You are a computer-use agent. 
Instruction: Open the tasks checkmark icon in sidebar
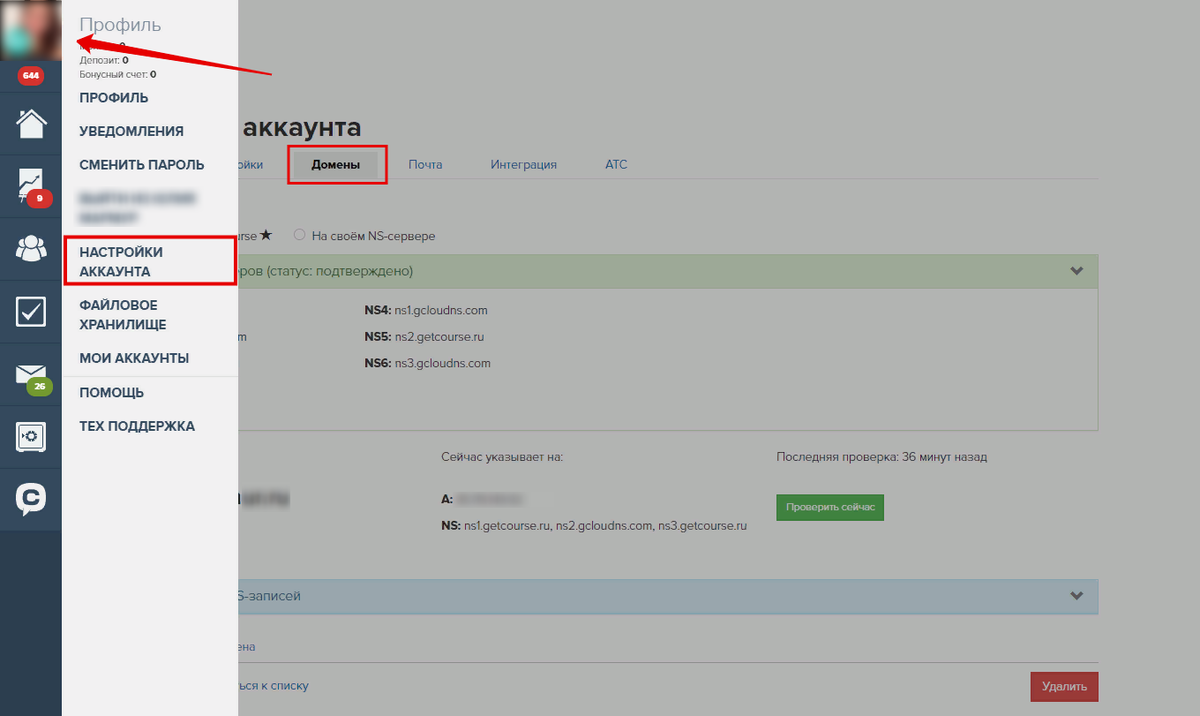[x=31, y=311]
